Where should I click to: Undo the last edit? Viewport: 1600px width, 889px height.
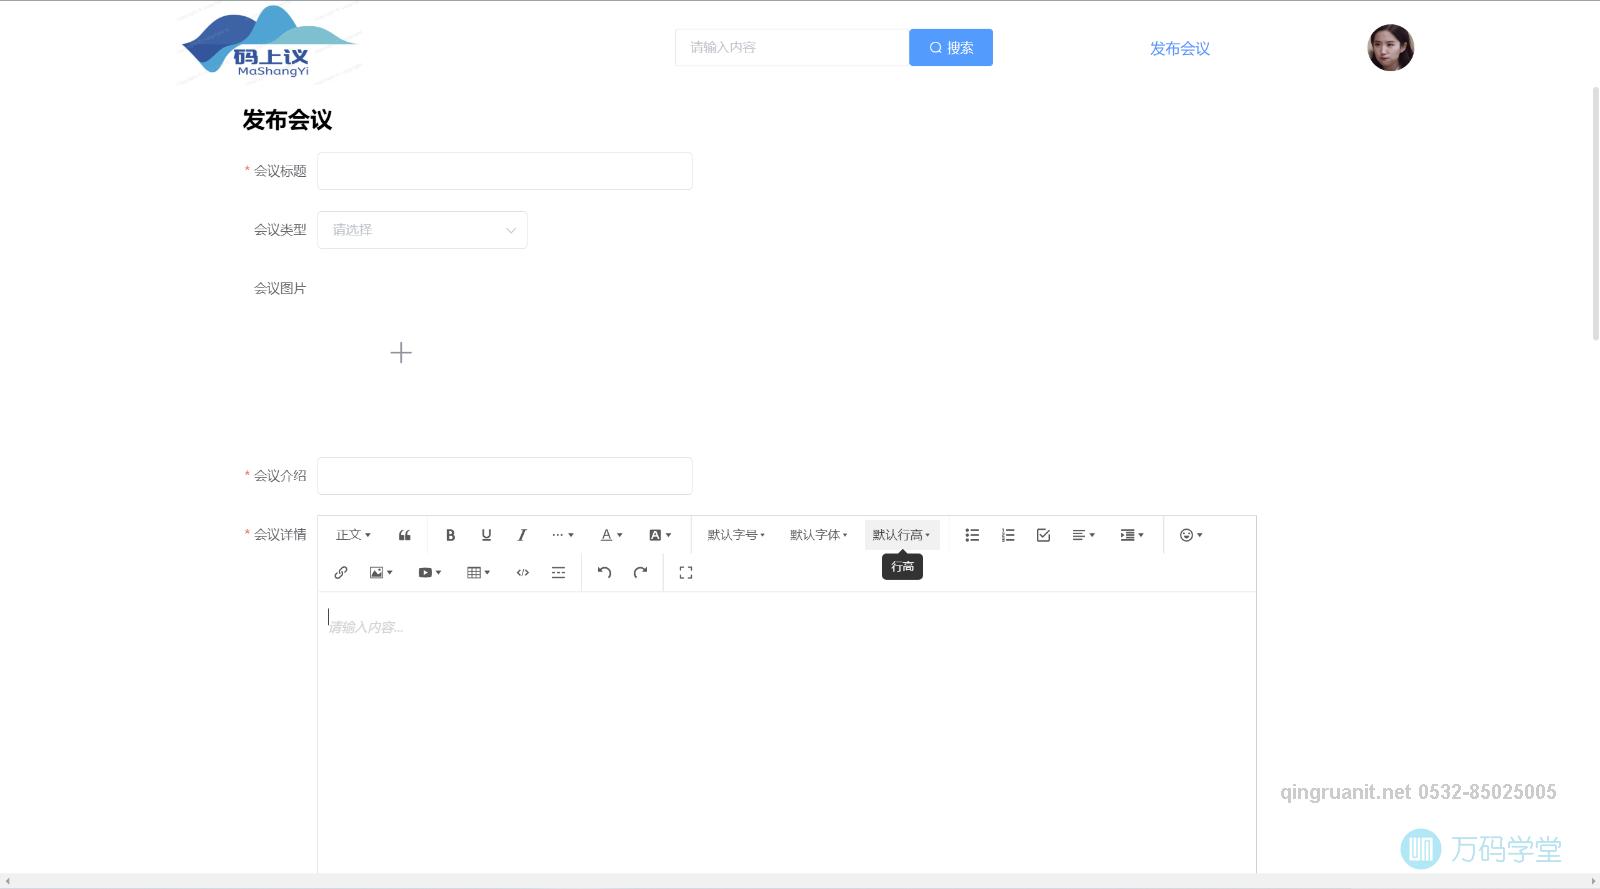[x=605, y=573]
